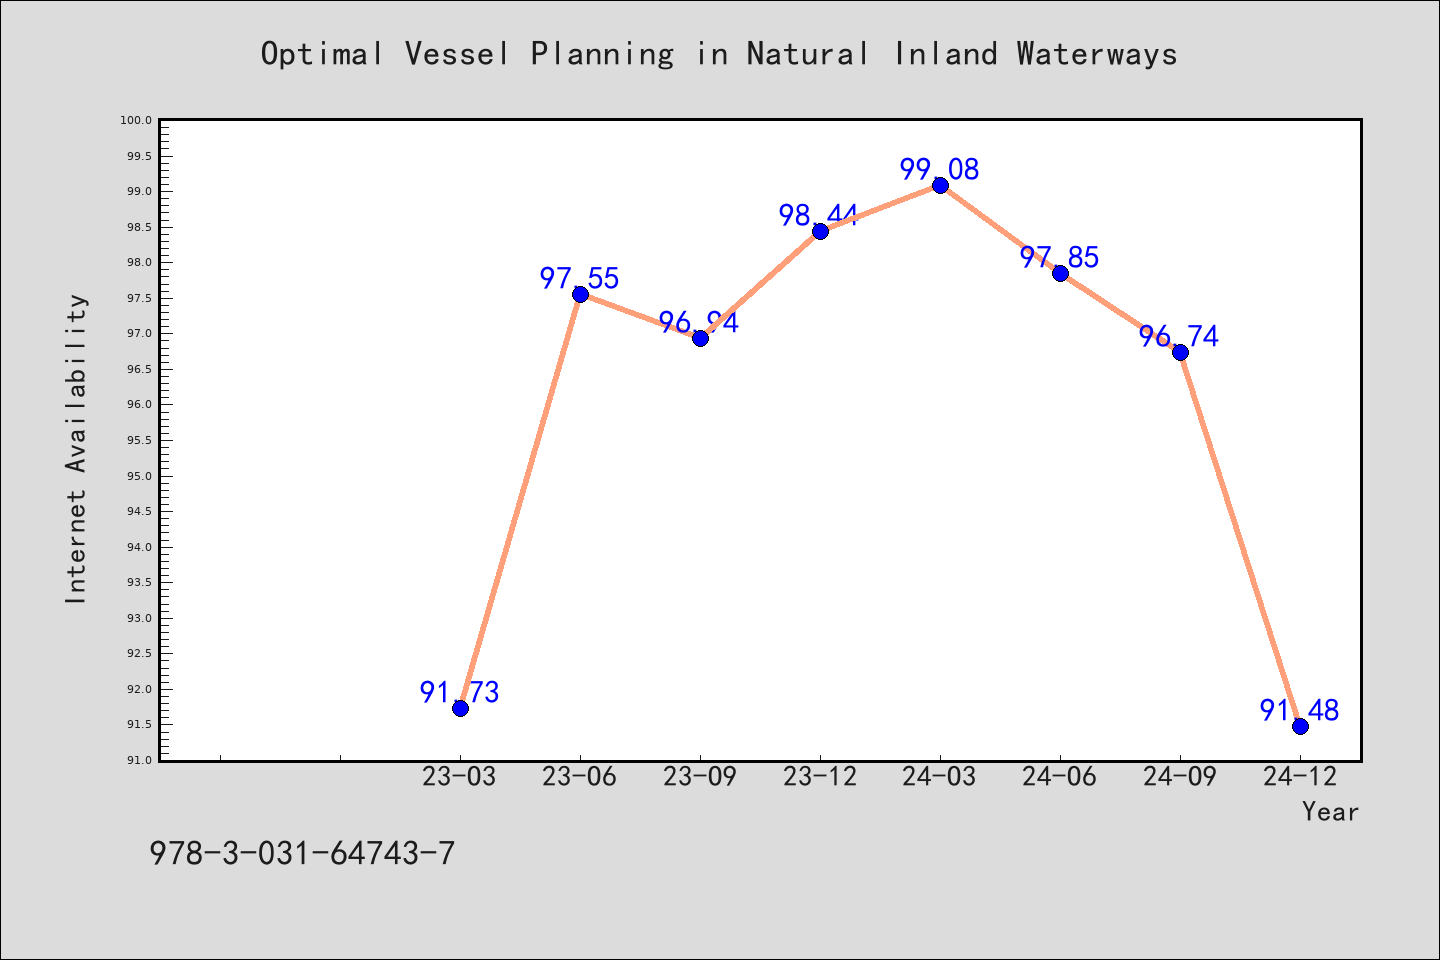Select the 23-12 blue data marker
1440x960 pixels.
tap(820, 231)
